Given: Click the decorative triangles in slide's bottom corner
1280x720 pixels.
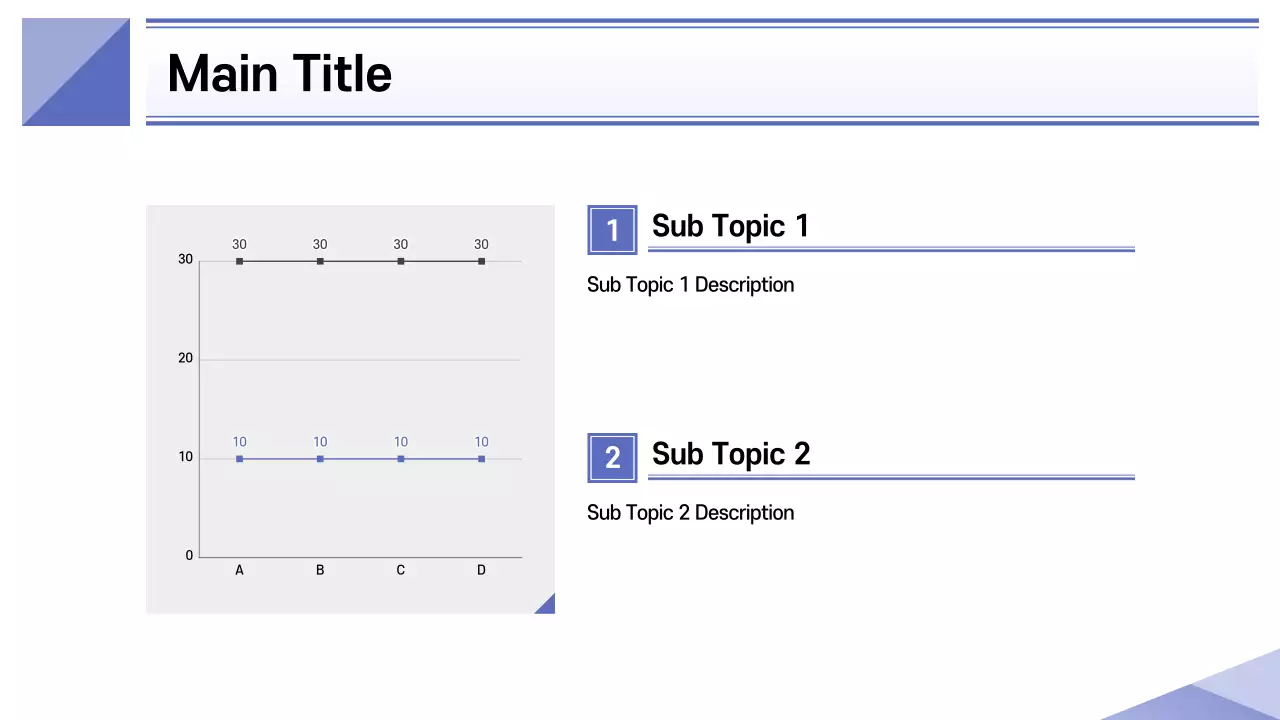Looking at the screenshot, I should 1215,692.
